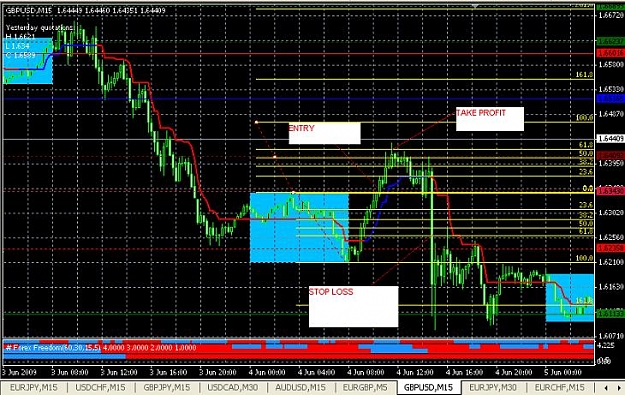The height and width of the screenshot is (395, 625).
Task: Click the '3 Jun 16:00' time label
Action: point(168,373)
